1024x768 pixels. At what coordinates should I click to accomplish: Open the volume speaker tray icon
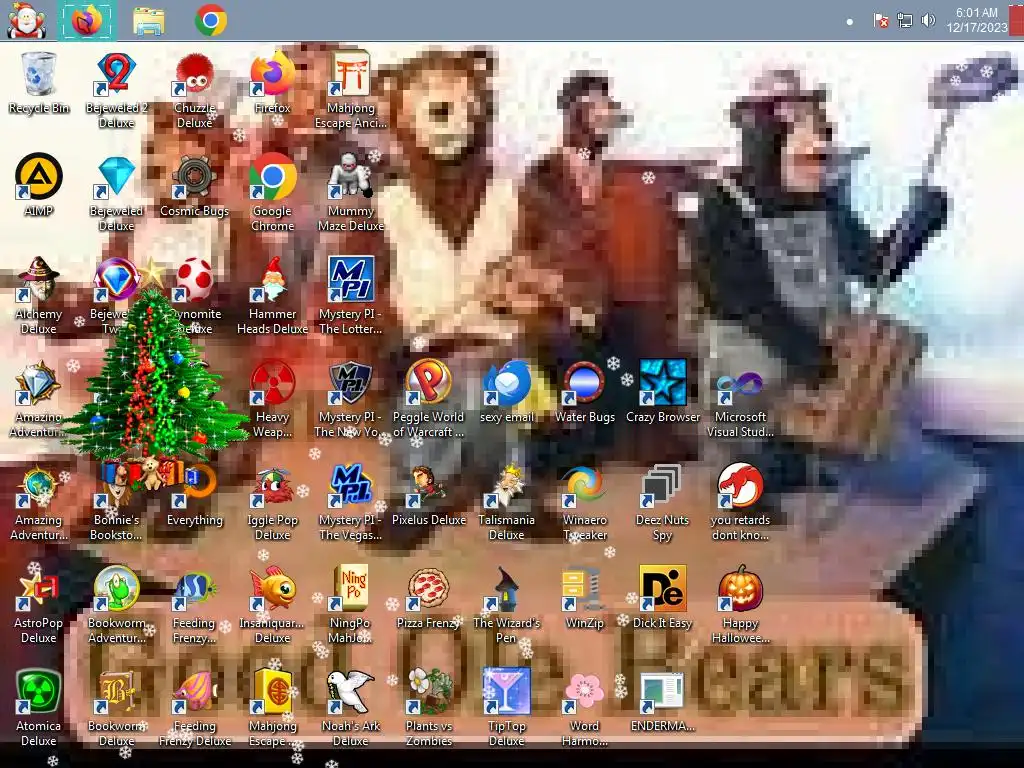point(927,20)
